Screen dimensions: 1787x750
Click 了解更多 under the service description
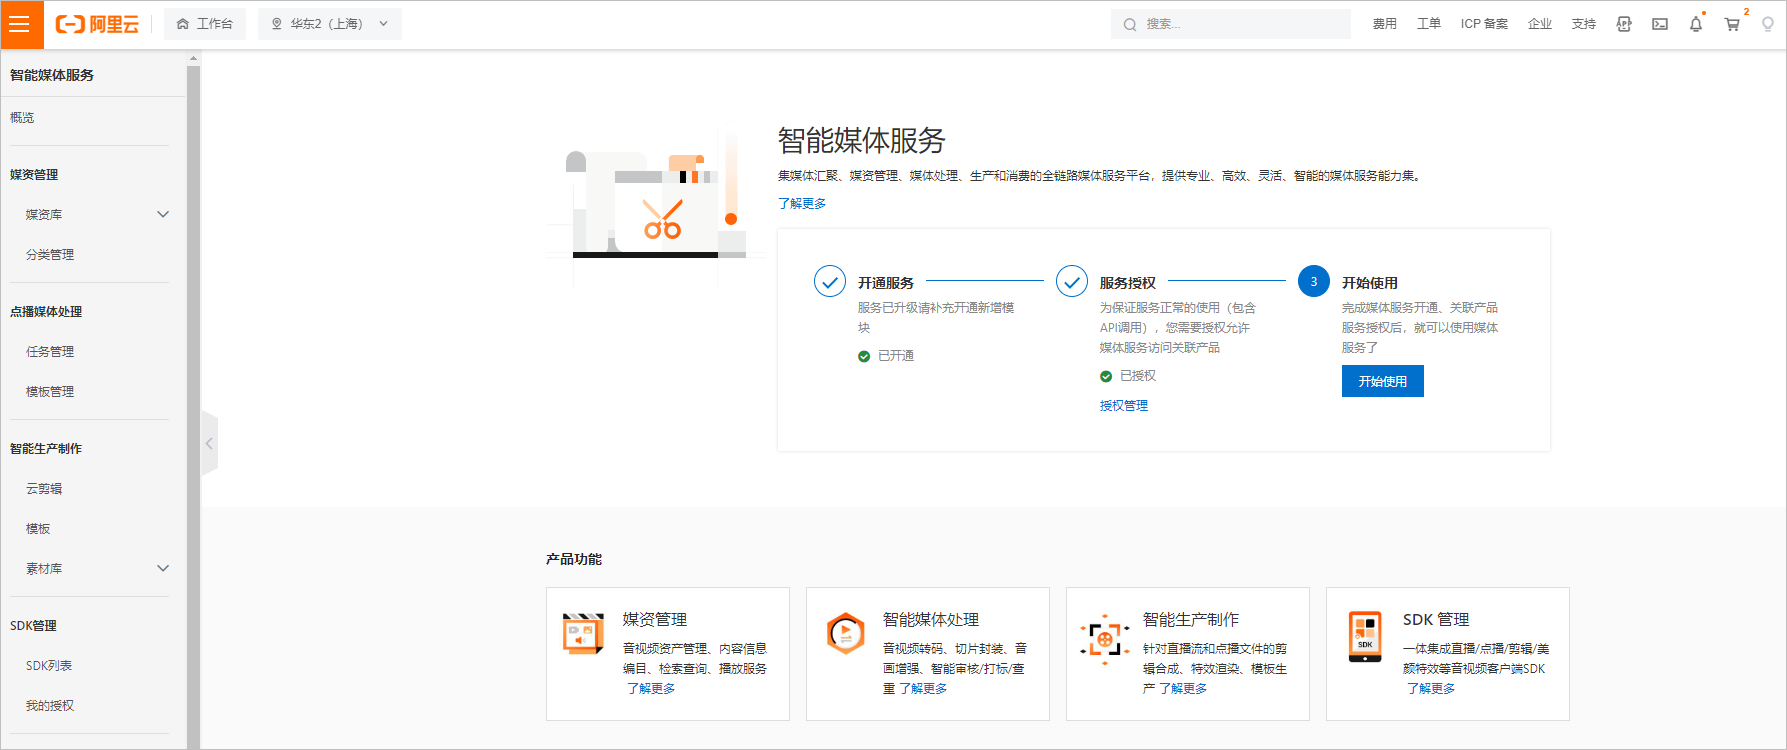(802, 203)
